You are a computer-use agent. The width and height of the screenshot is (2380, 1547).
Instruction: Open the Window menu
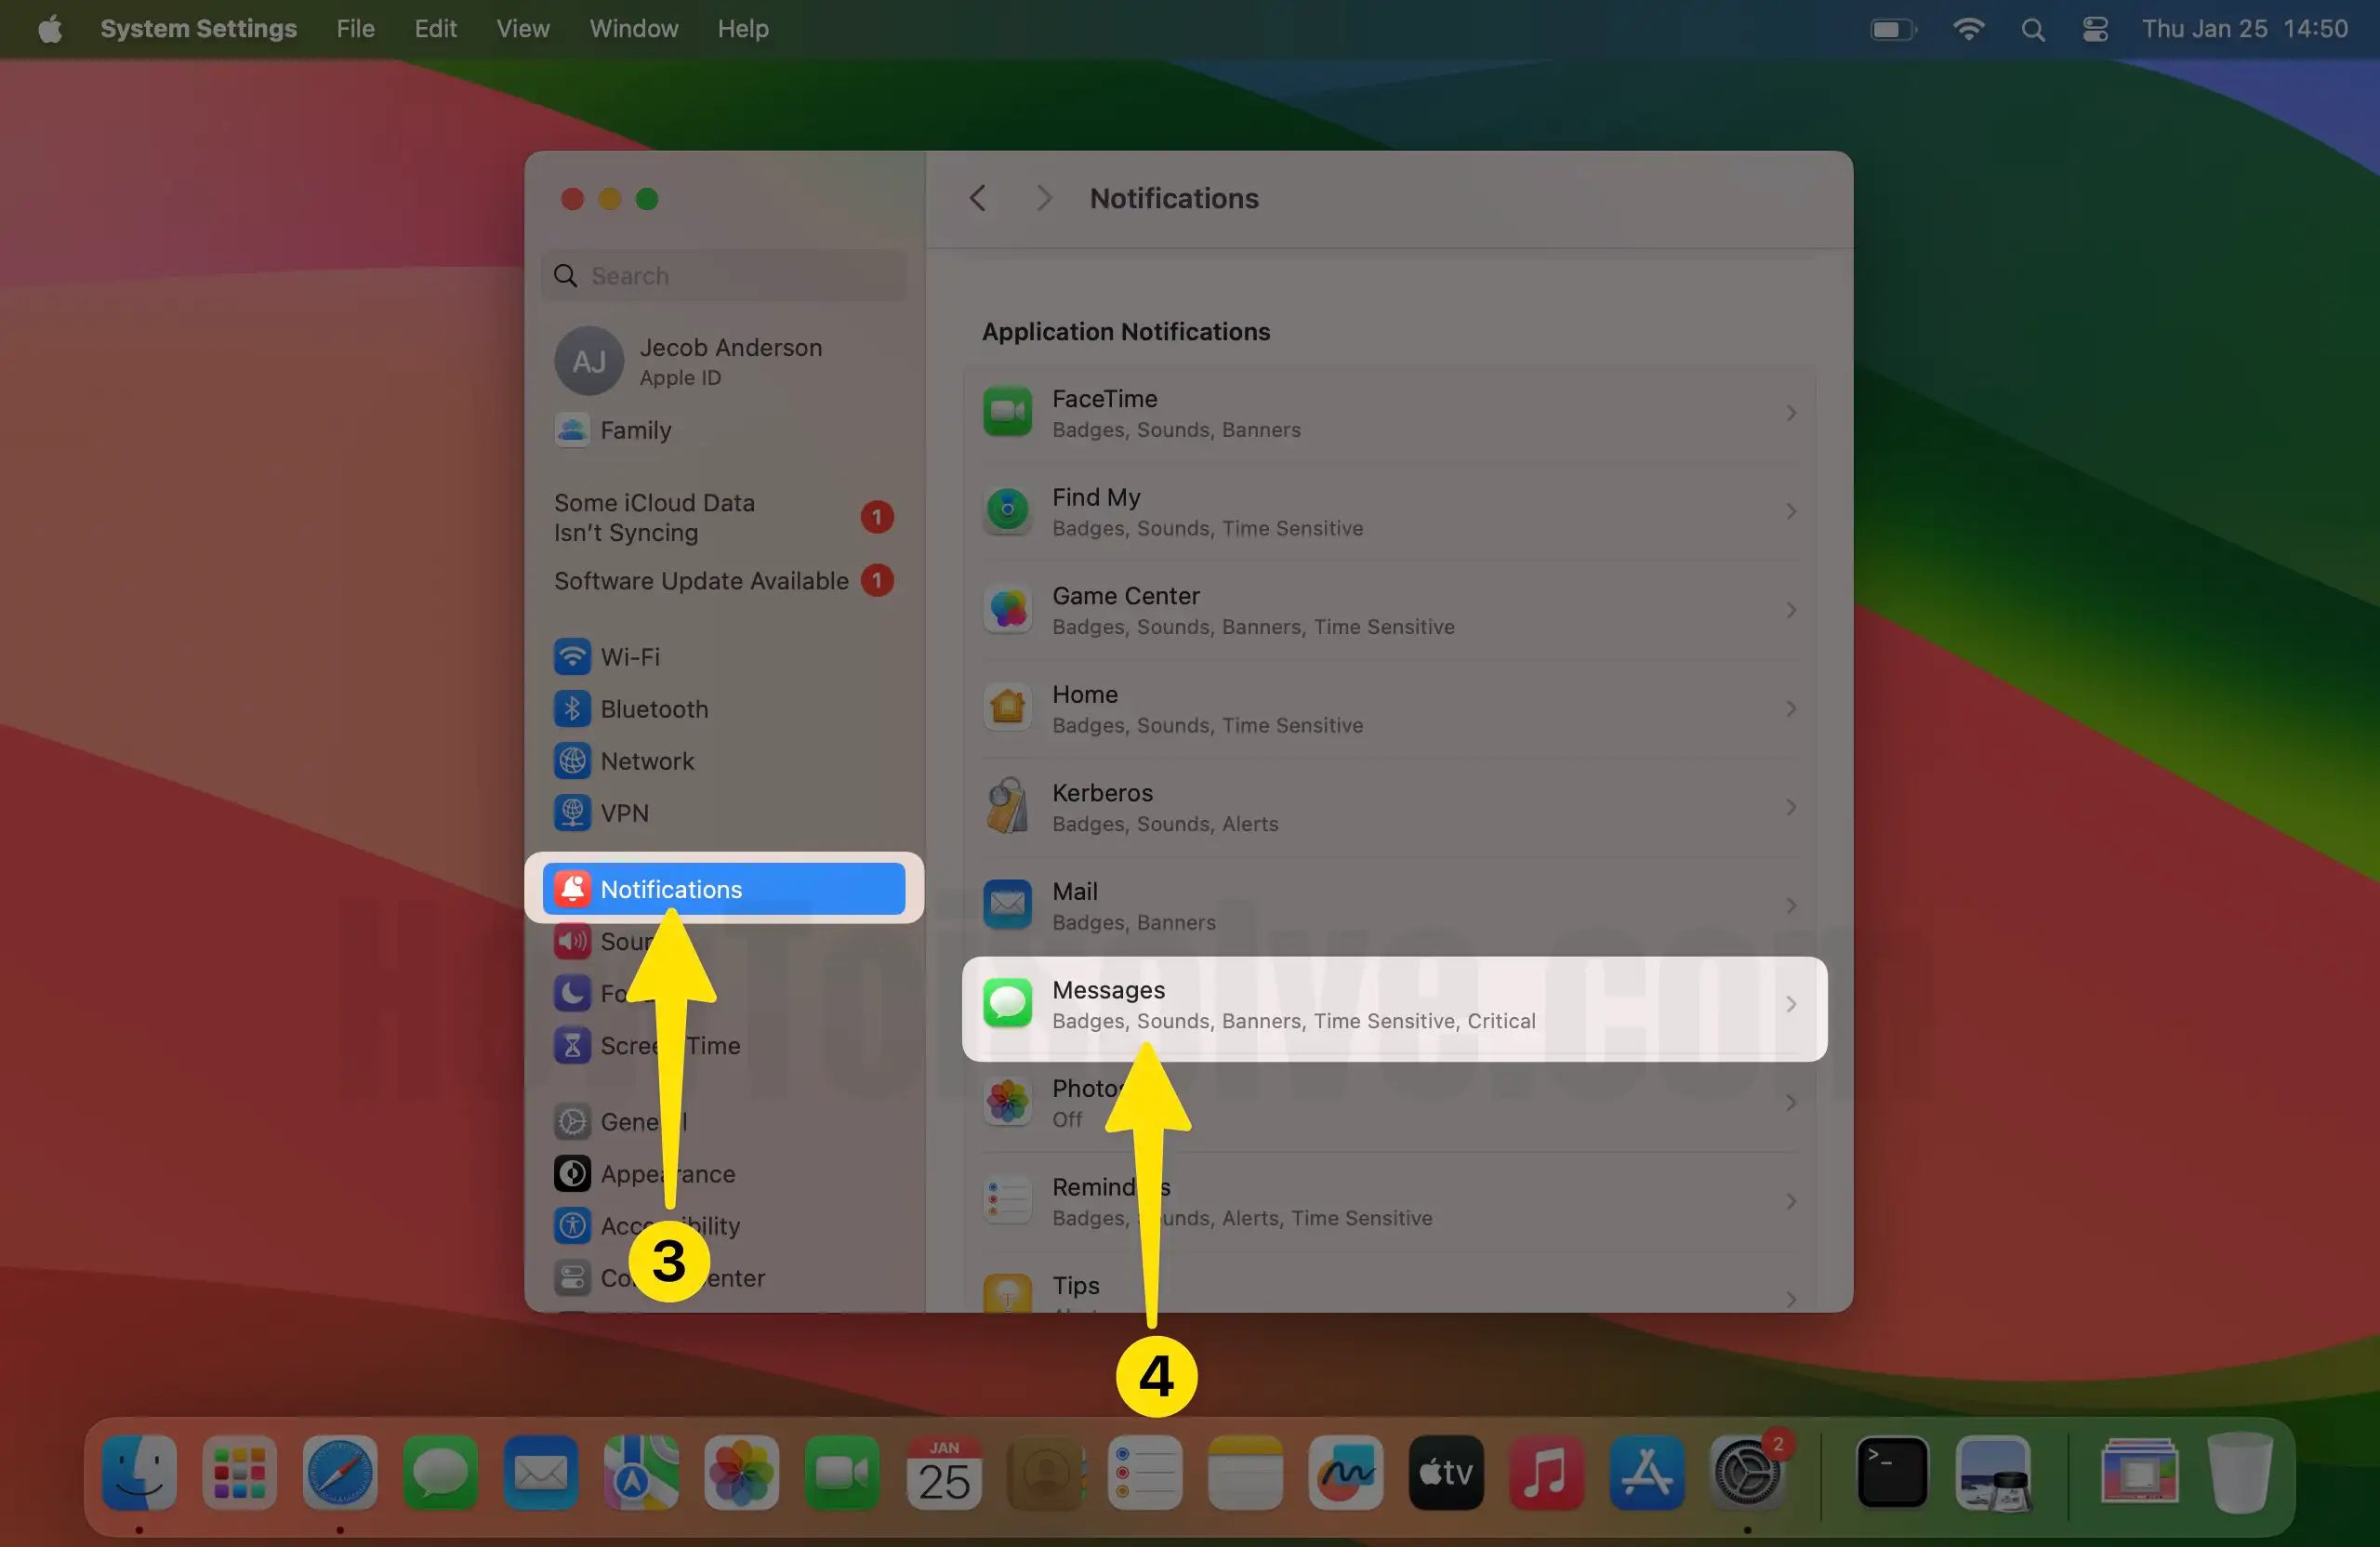pos(633,29)
